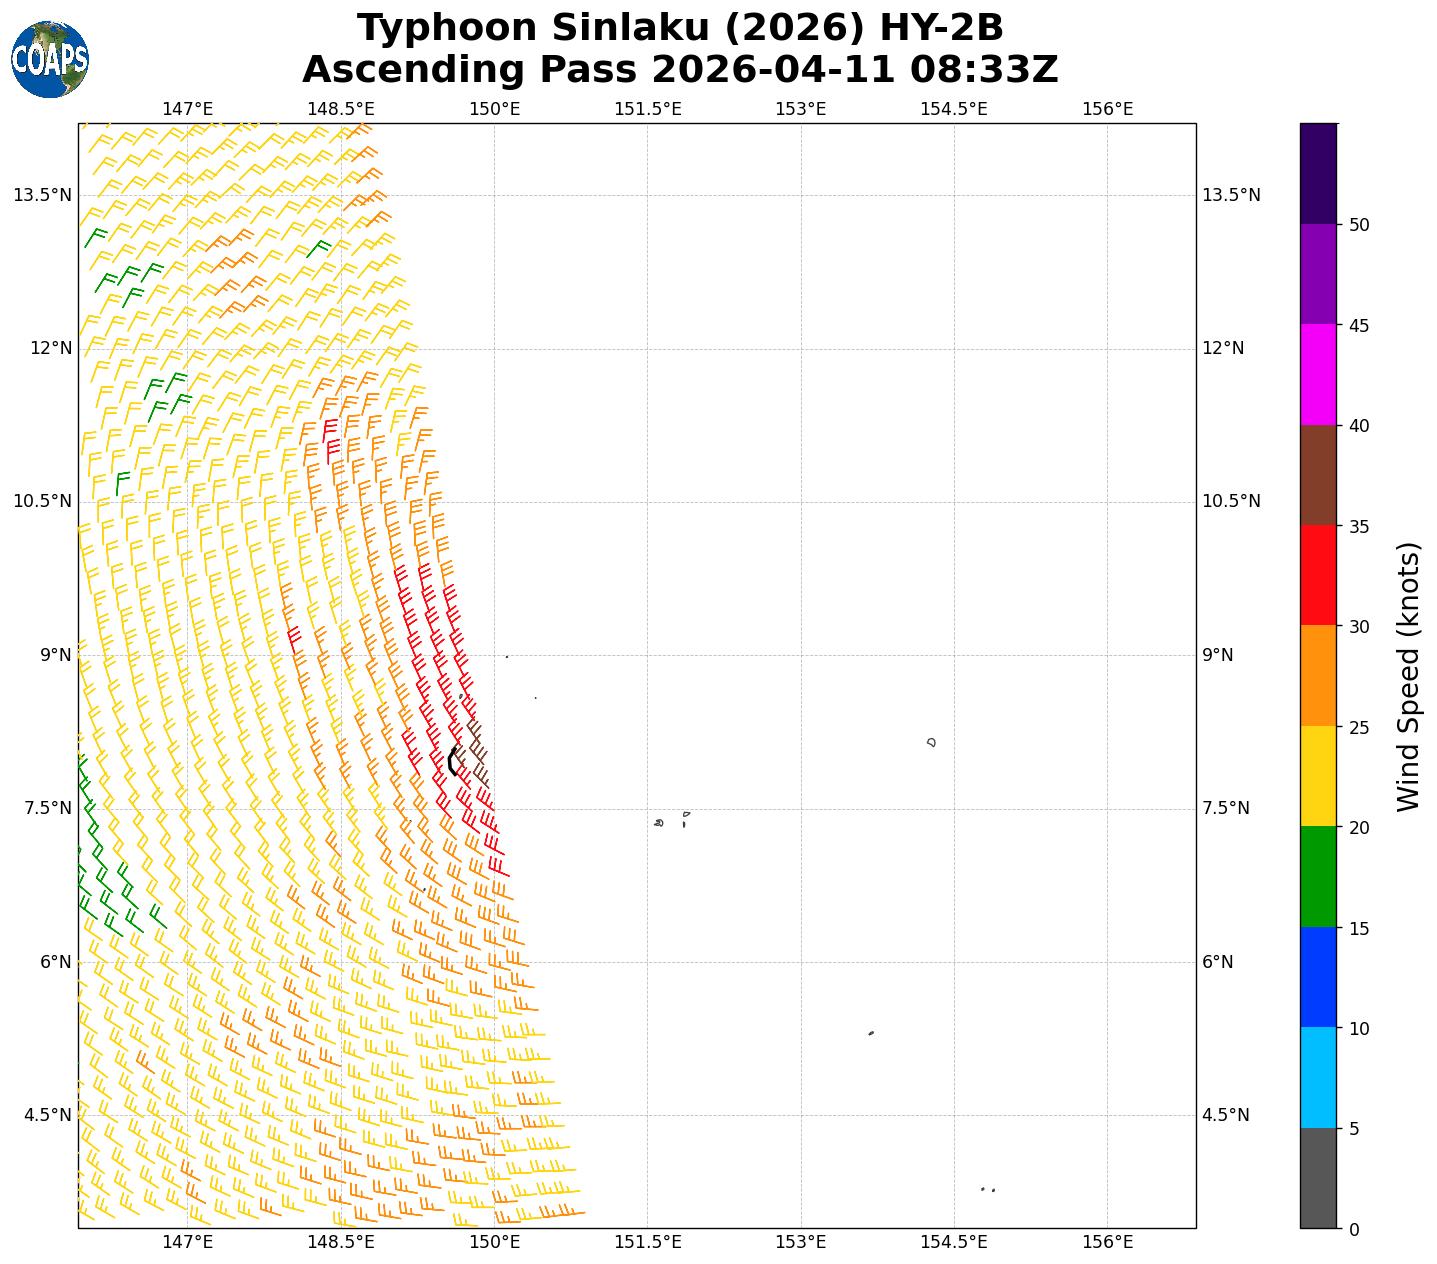
Task: Click the Ascending Pass 2026-04-11 08:33Z subtitle
Action: pyautogui.click(x=680, y=70)
